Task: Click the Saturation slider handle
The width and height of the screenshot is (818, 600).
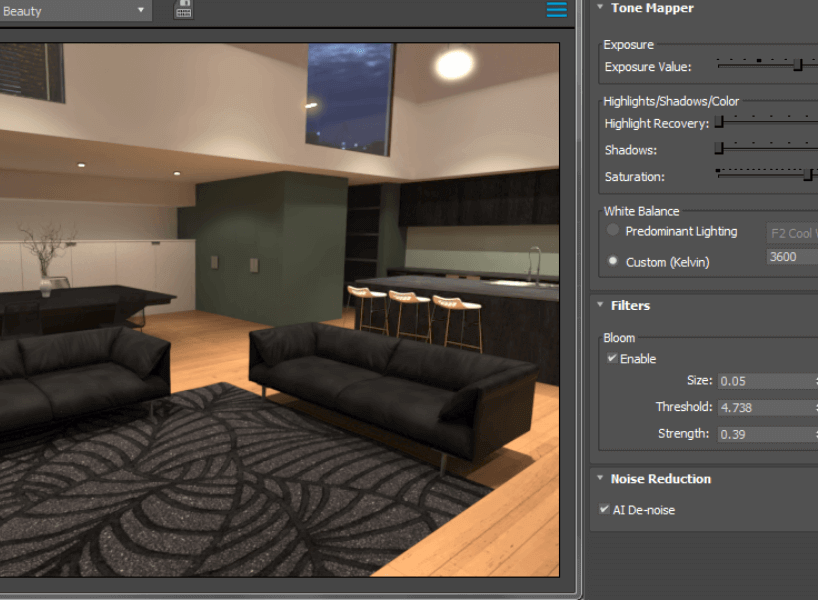Action: click(808, 175)
